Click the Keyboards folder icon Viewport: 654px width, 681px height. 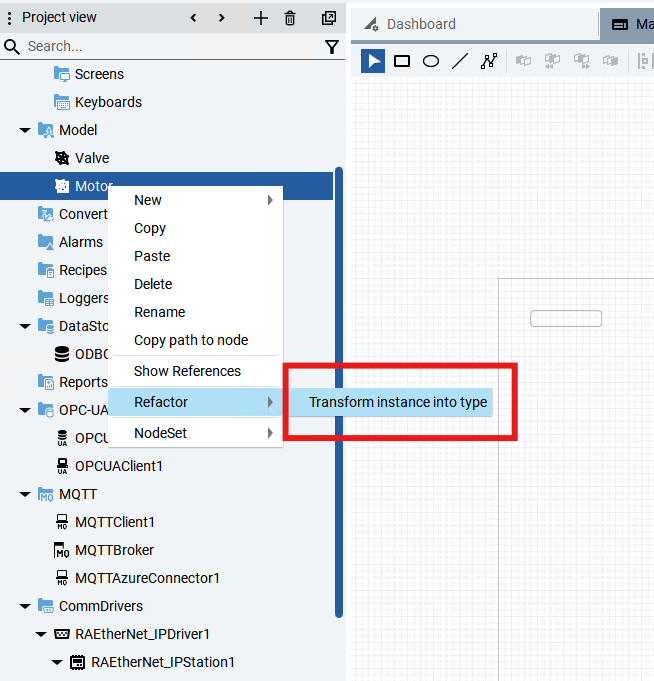click(62, 102)
